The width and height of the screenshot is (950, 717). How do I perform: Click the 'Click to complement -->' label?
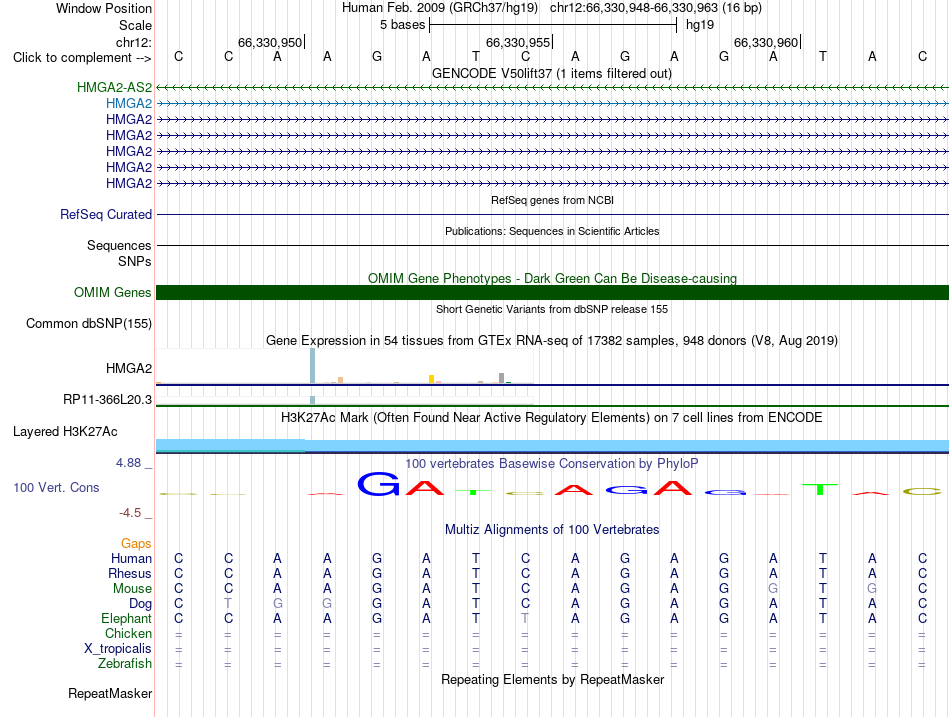(82, 58)
